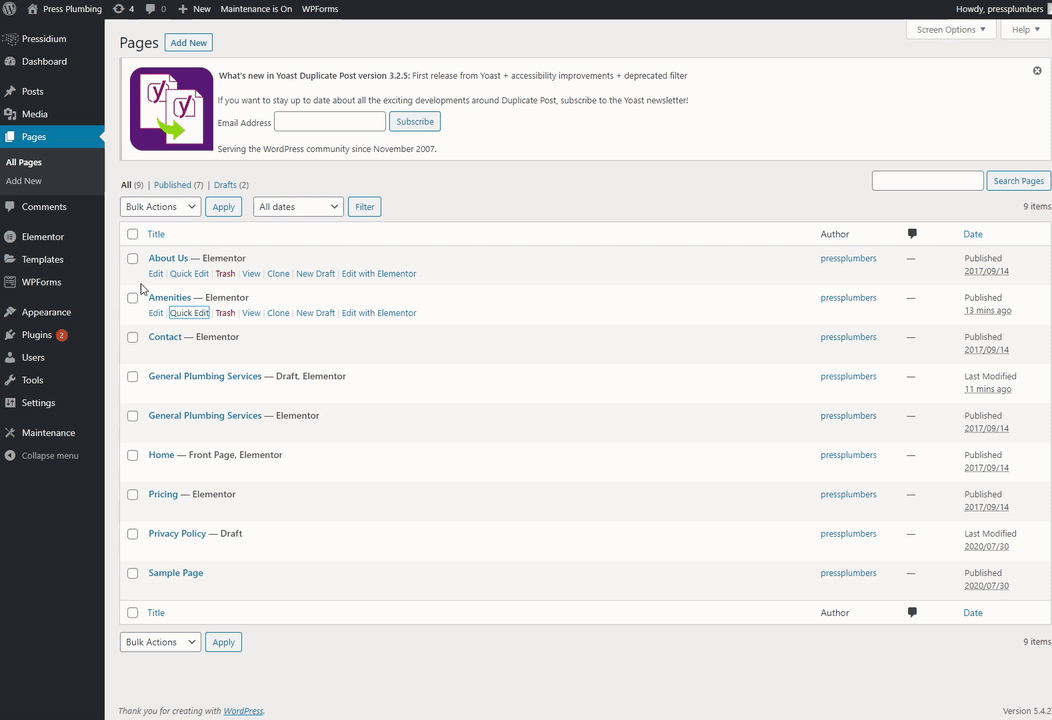The image size is (1052, 720).
Task: Check the Home page checkbox
Action: tap(133, 455)
